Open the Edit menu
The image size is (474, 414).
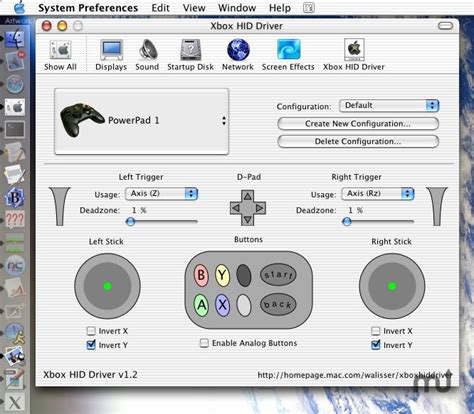point(160,8)
